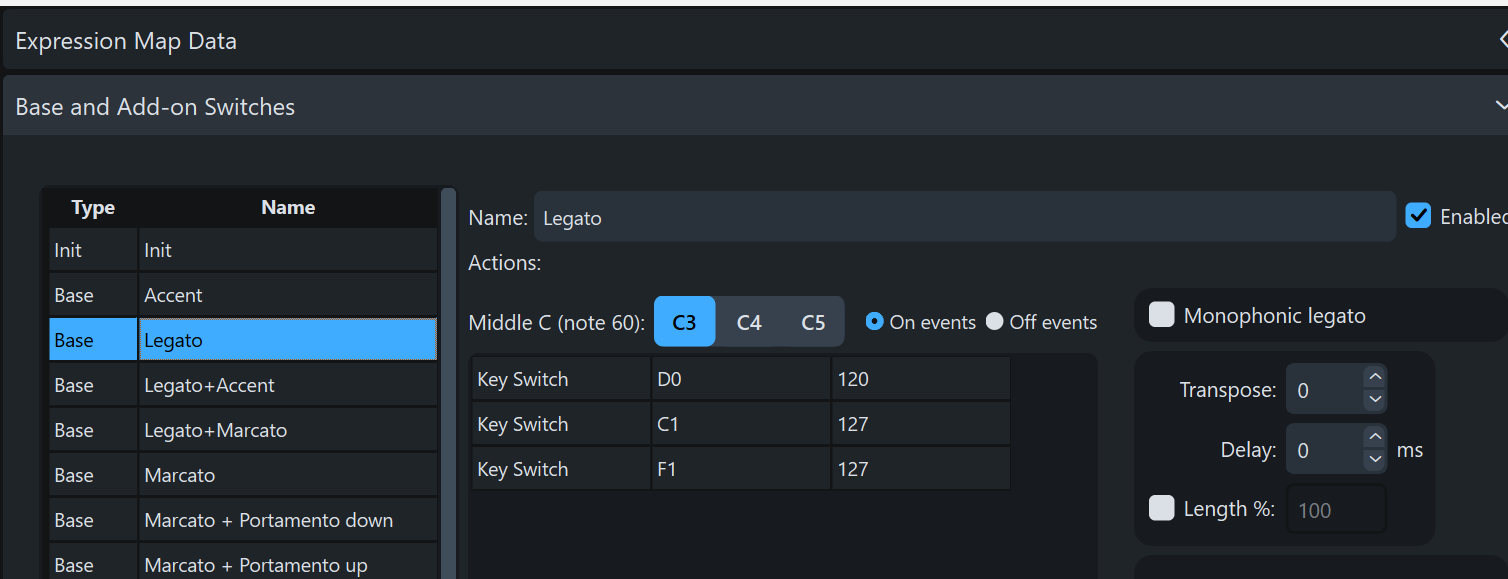Viewport: 1508px width, 579px height.
Task: Select the Off events radio button
Action: coord(994,322)
